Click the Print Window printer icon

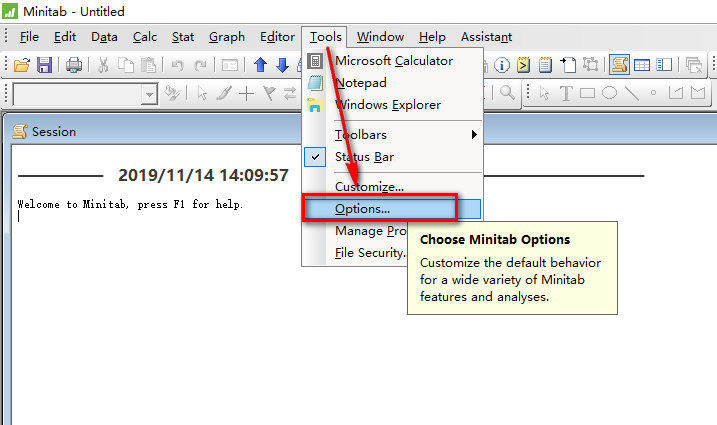[x=74, y=65]
